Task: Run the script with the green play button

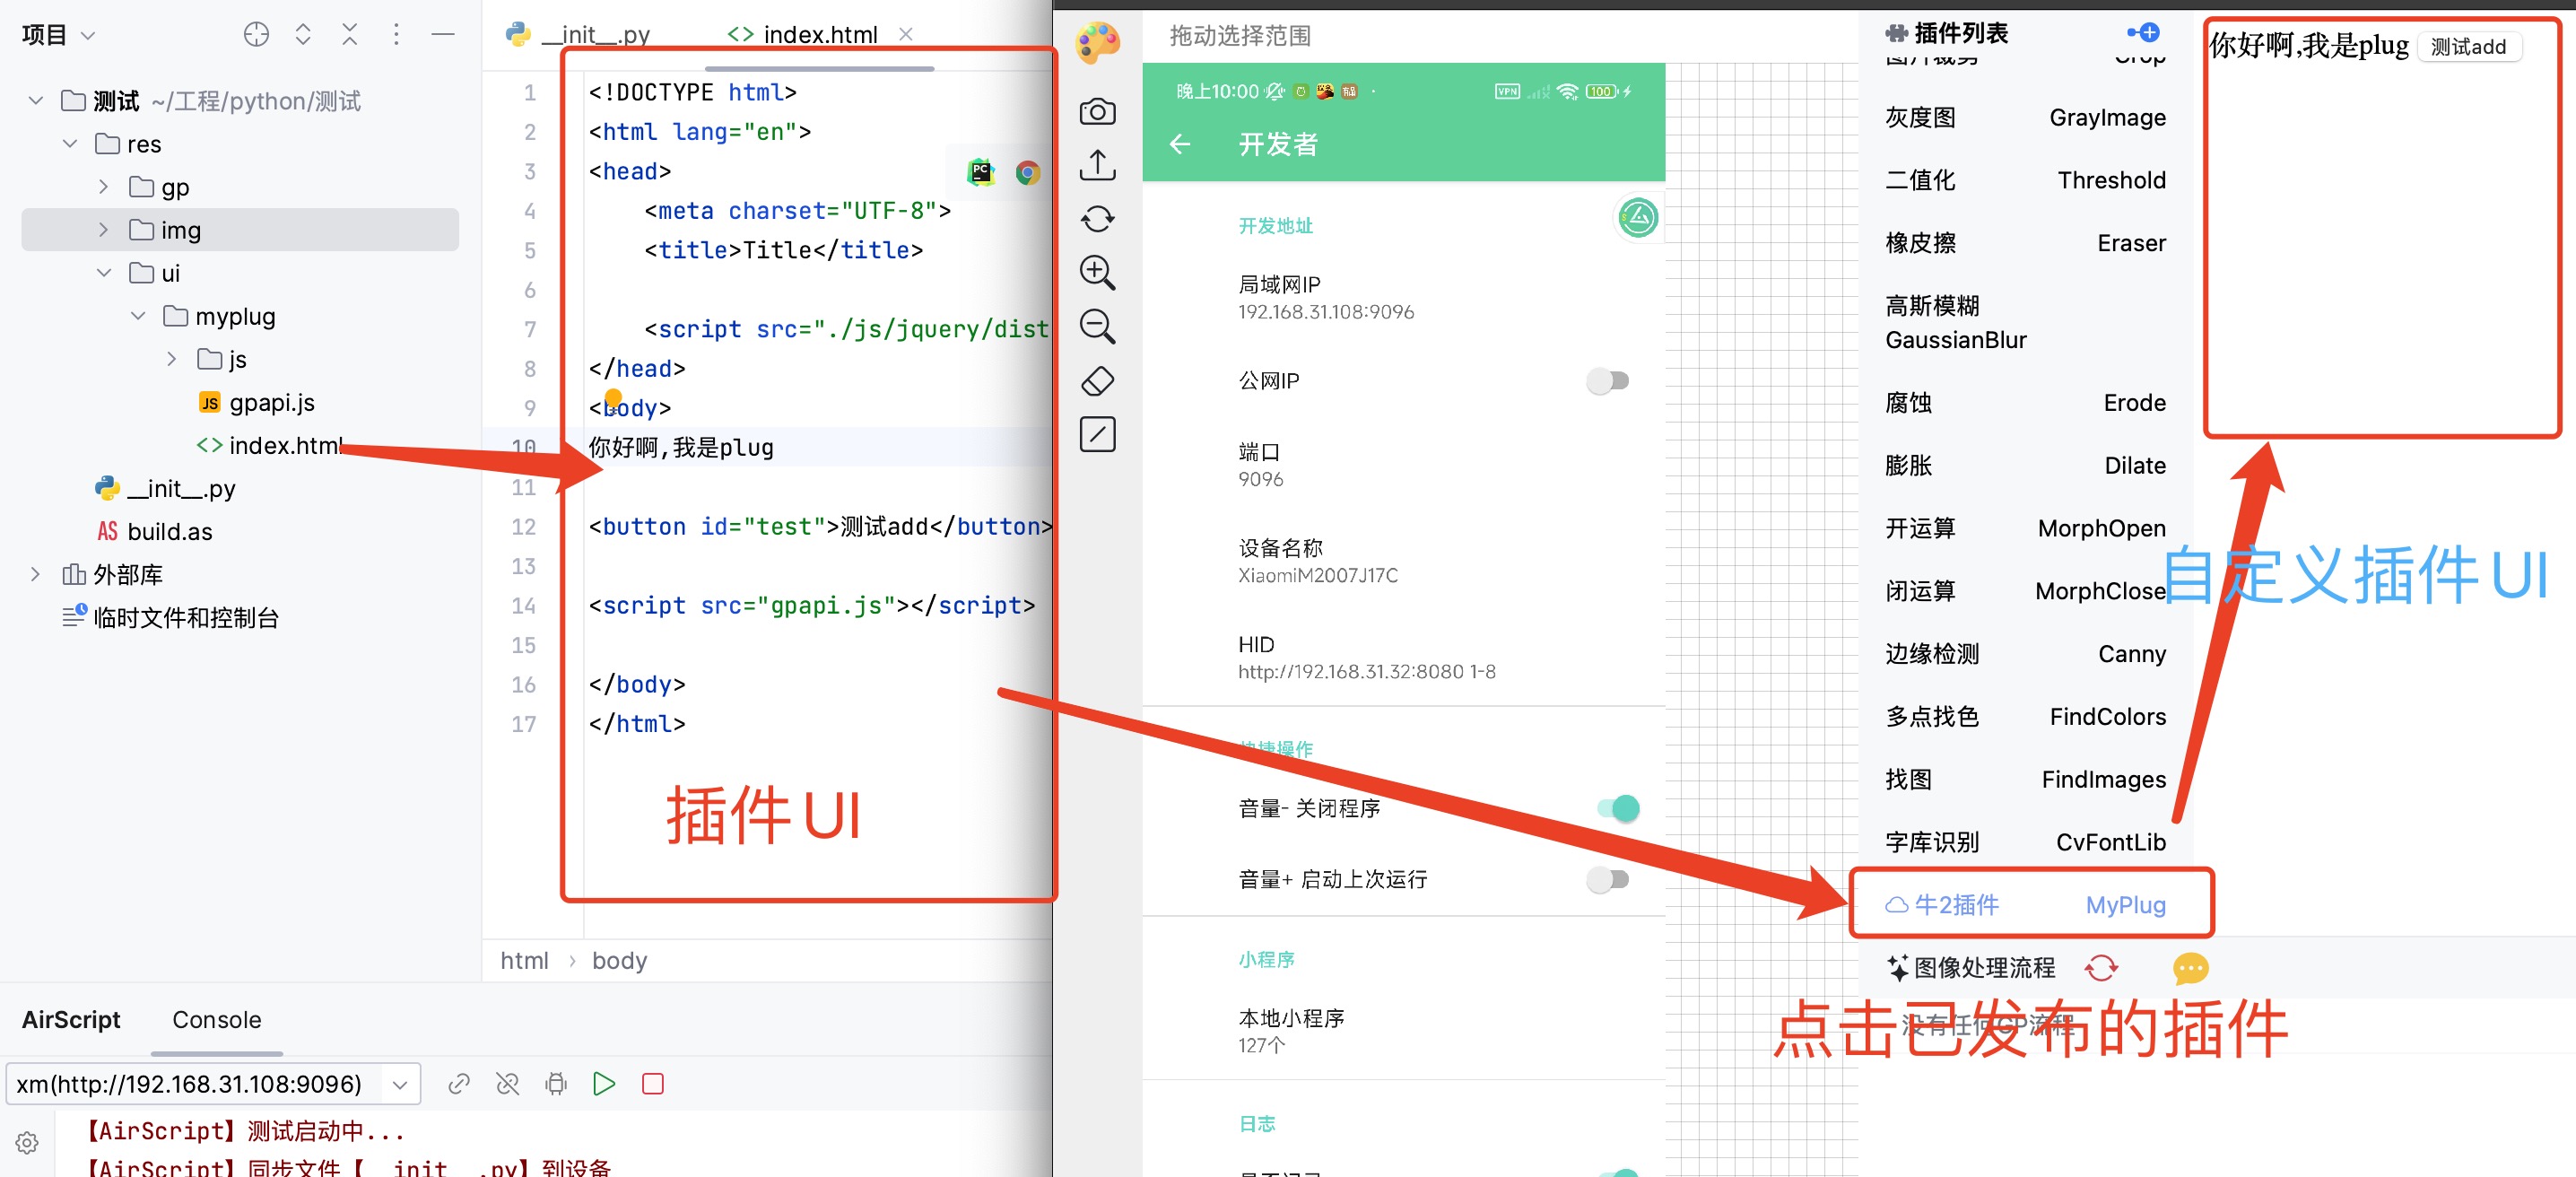Action: [x=604, y=1084]
